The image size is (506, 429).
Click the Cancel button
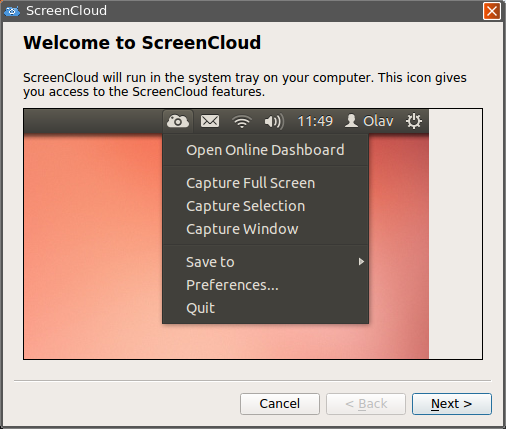[x=280, y=404]
